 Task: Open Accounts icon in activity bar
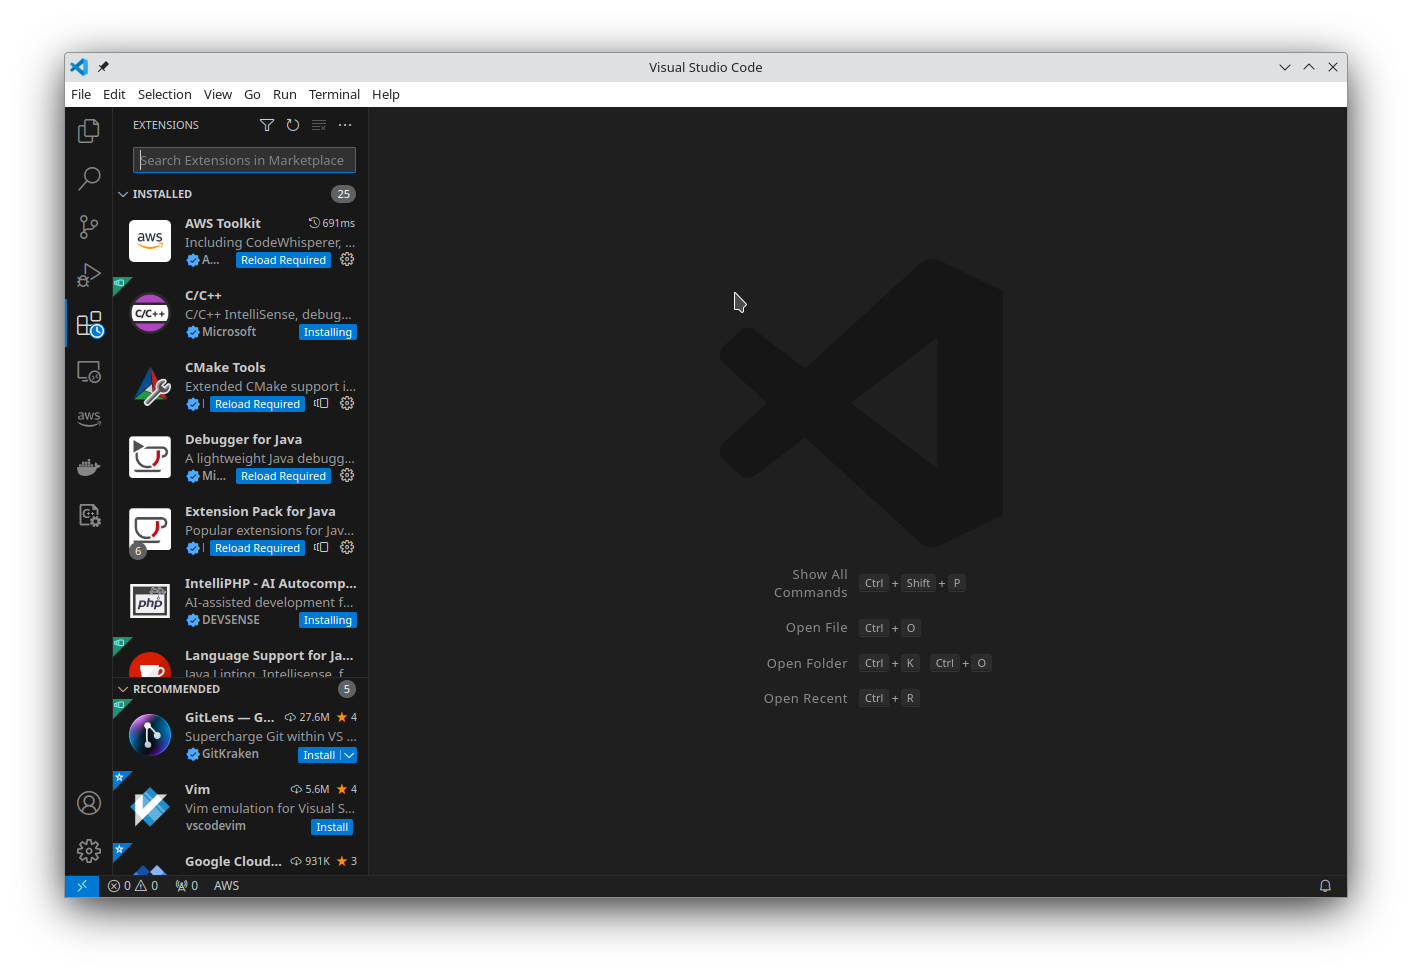[89, 803]
